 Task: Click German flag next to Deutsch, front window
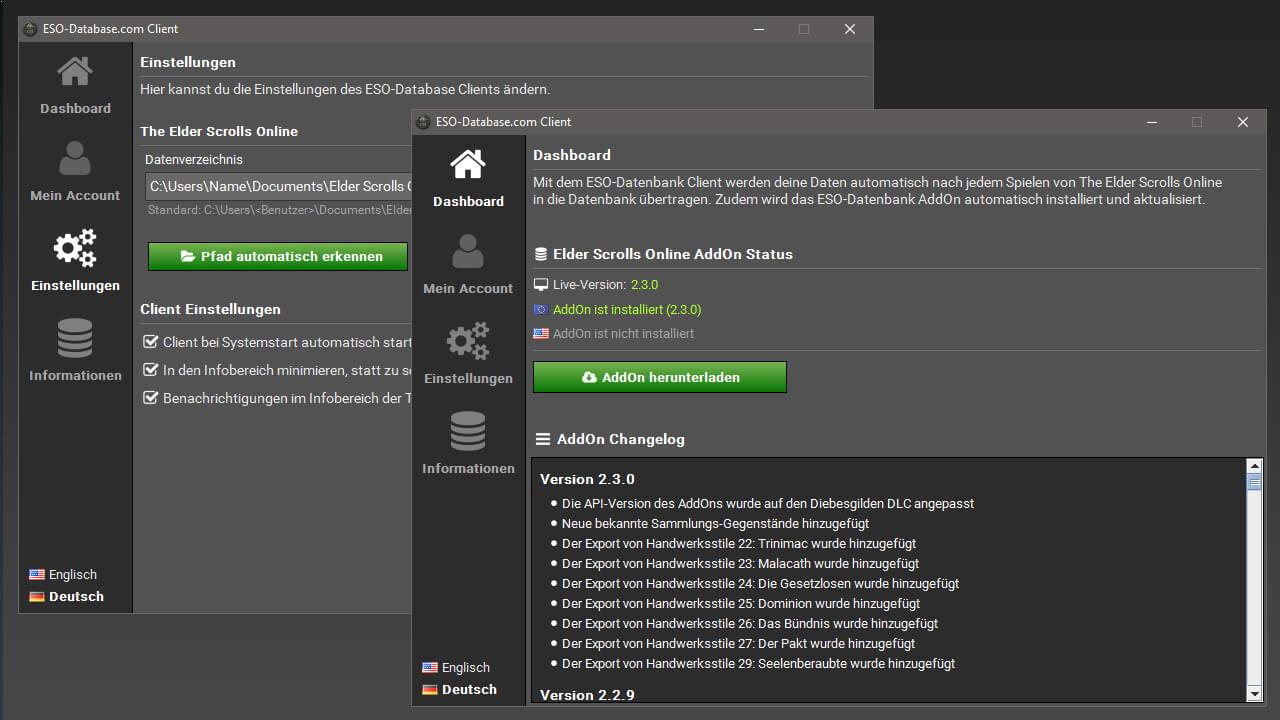coord(430,690)
